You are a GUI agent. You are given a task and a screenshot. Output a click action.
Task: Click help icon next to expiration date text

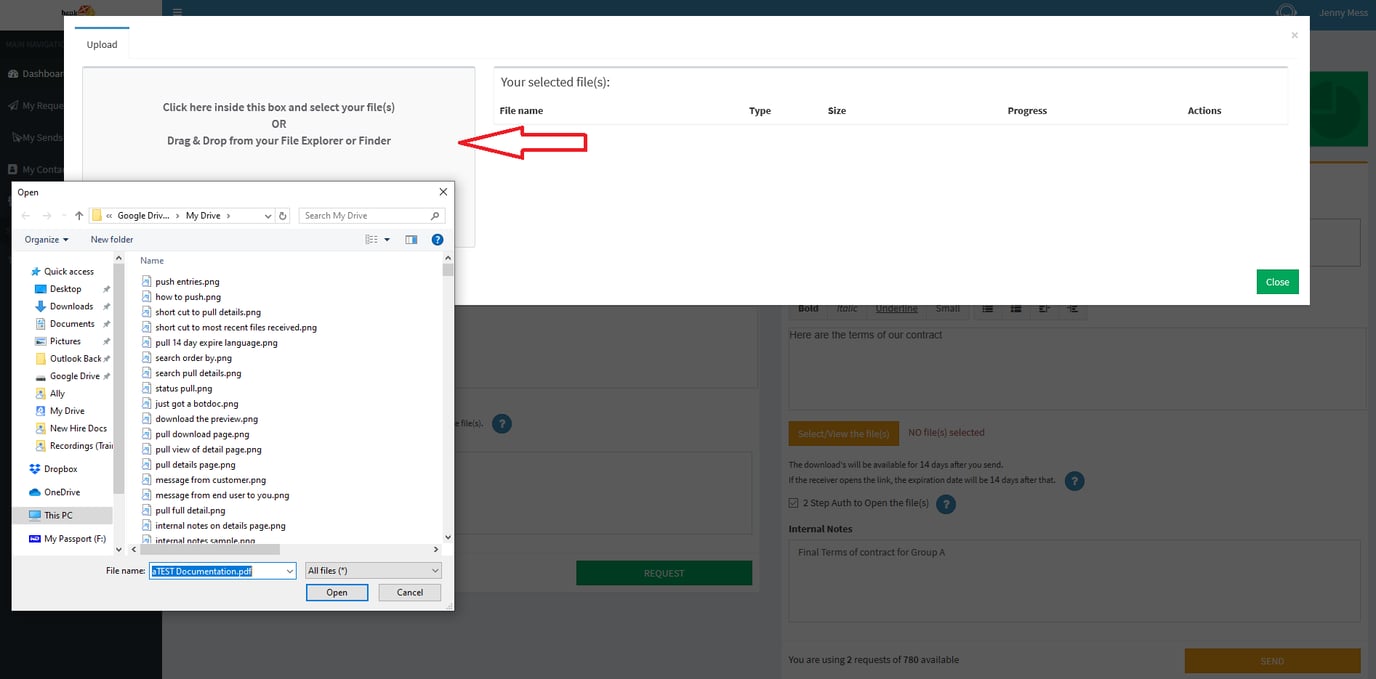pos(1074,481)
